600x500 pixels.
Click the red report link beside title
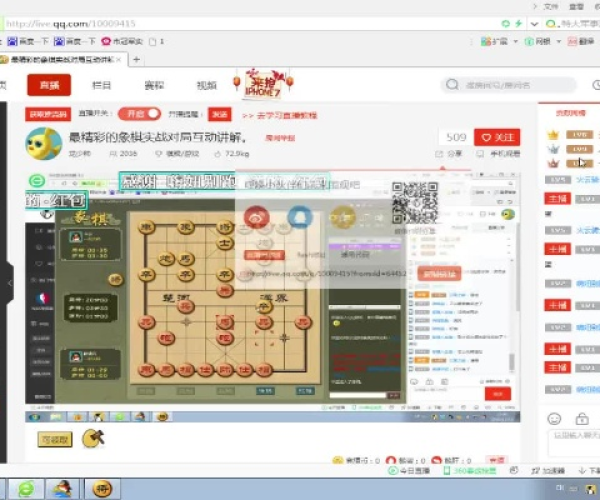click(x=280, y=138)
